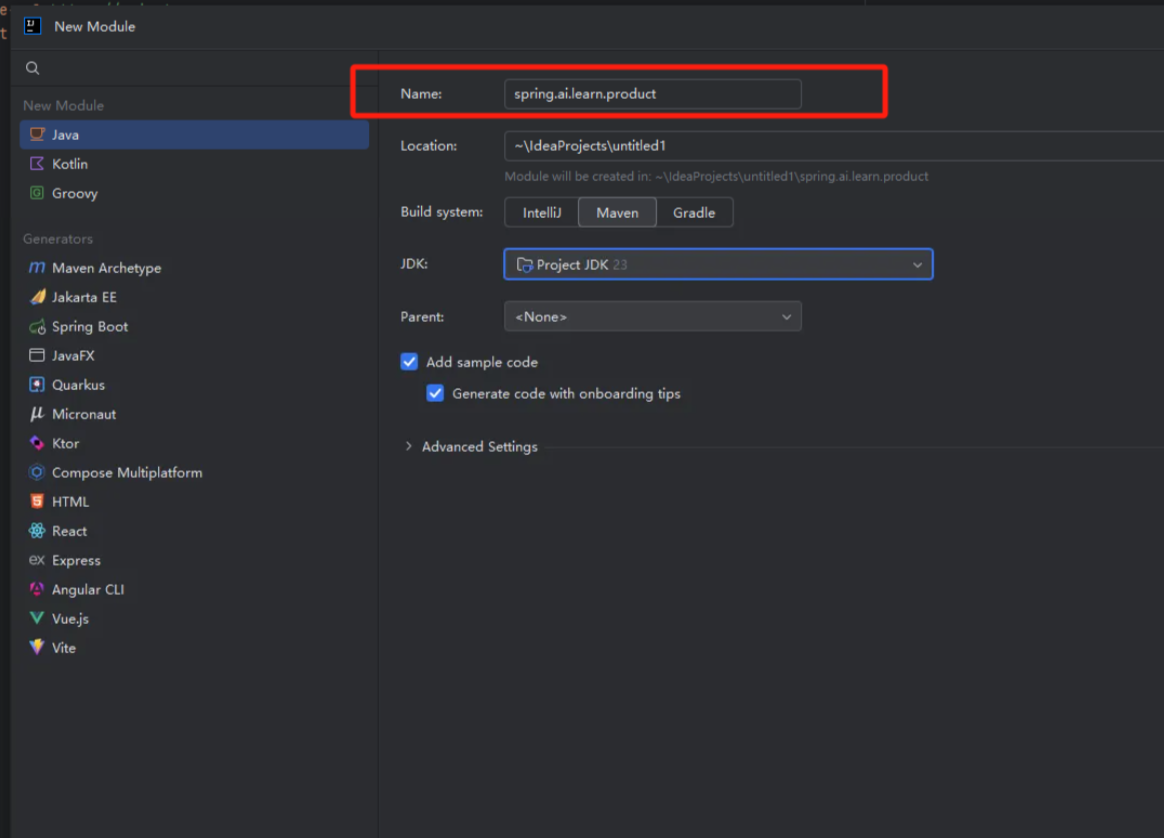1164x838 pixels.
Task: Click the React atom icon
Action: click(x=36, y=531)
